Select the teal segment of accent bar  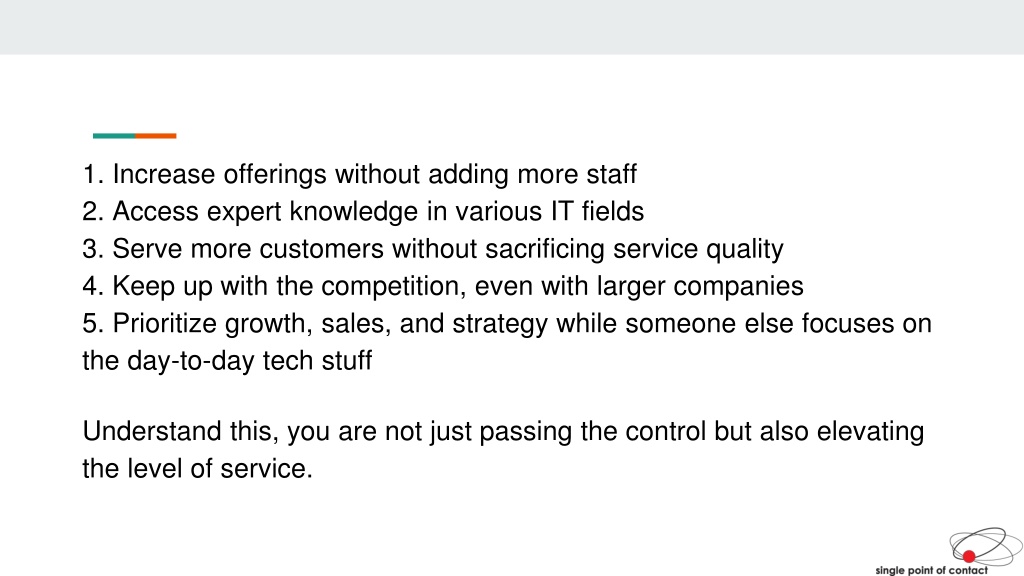114,136
